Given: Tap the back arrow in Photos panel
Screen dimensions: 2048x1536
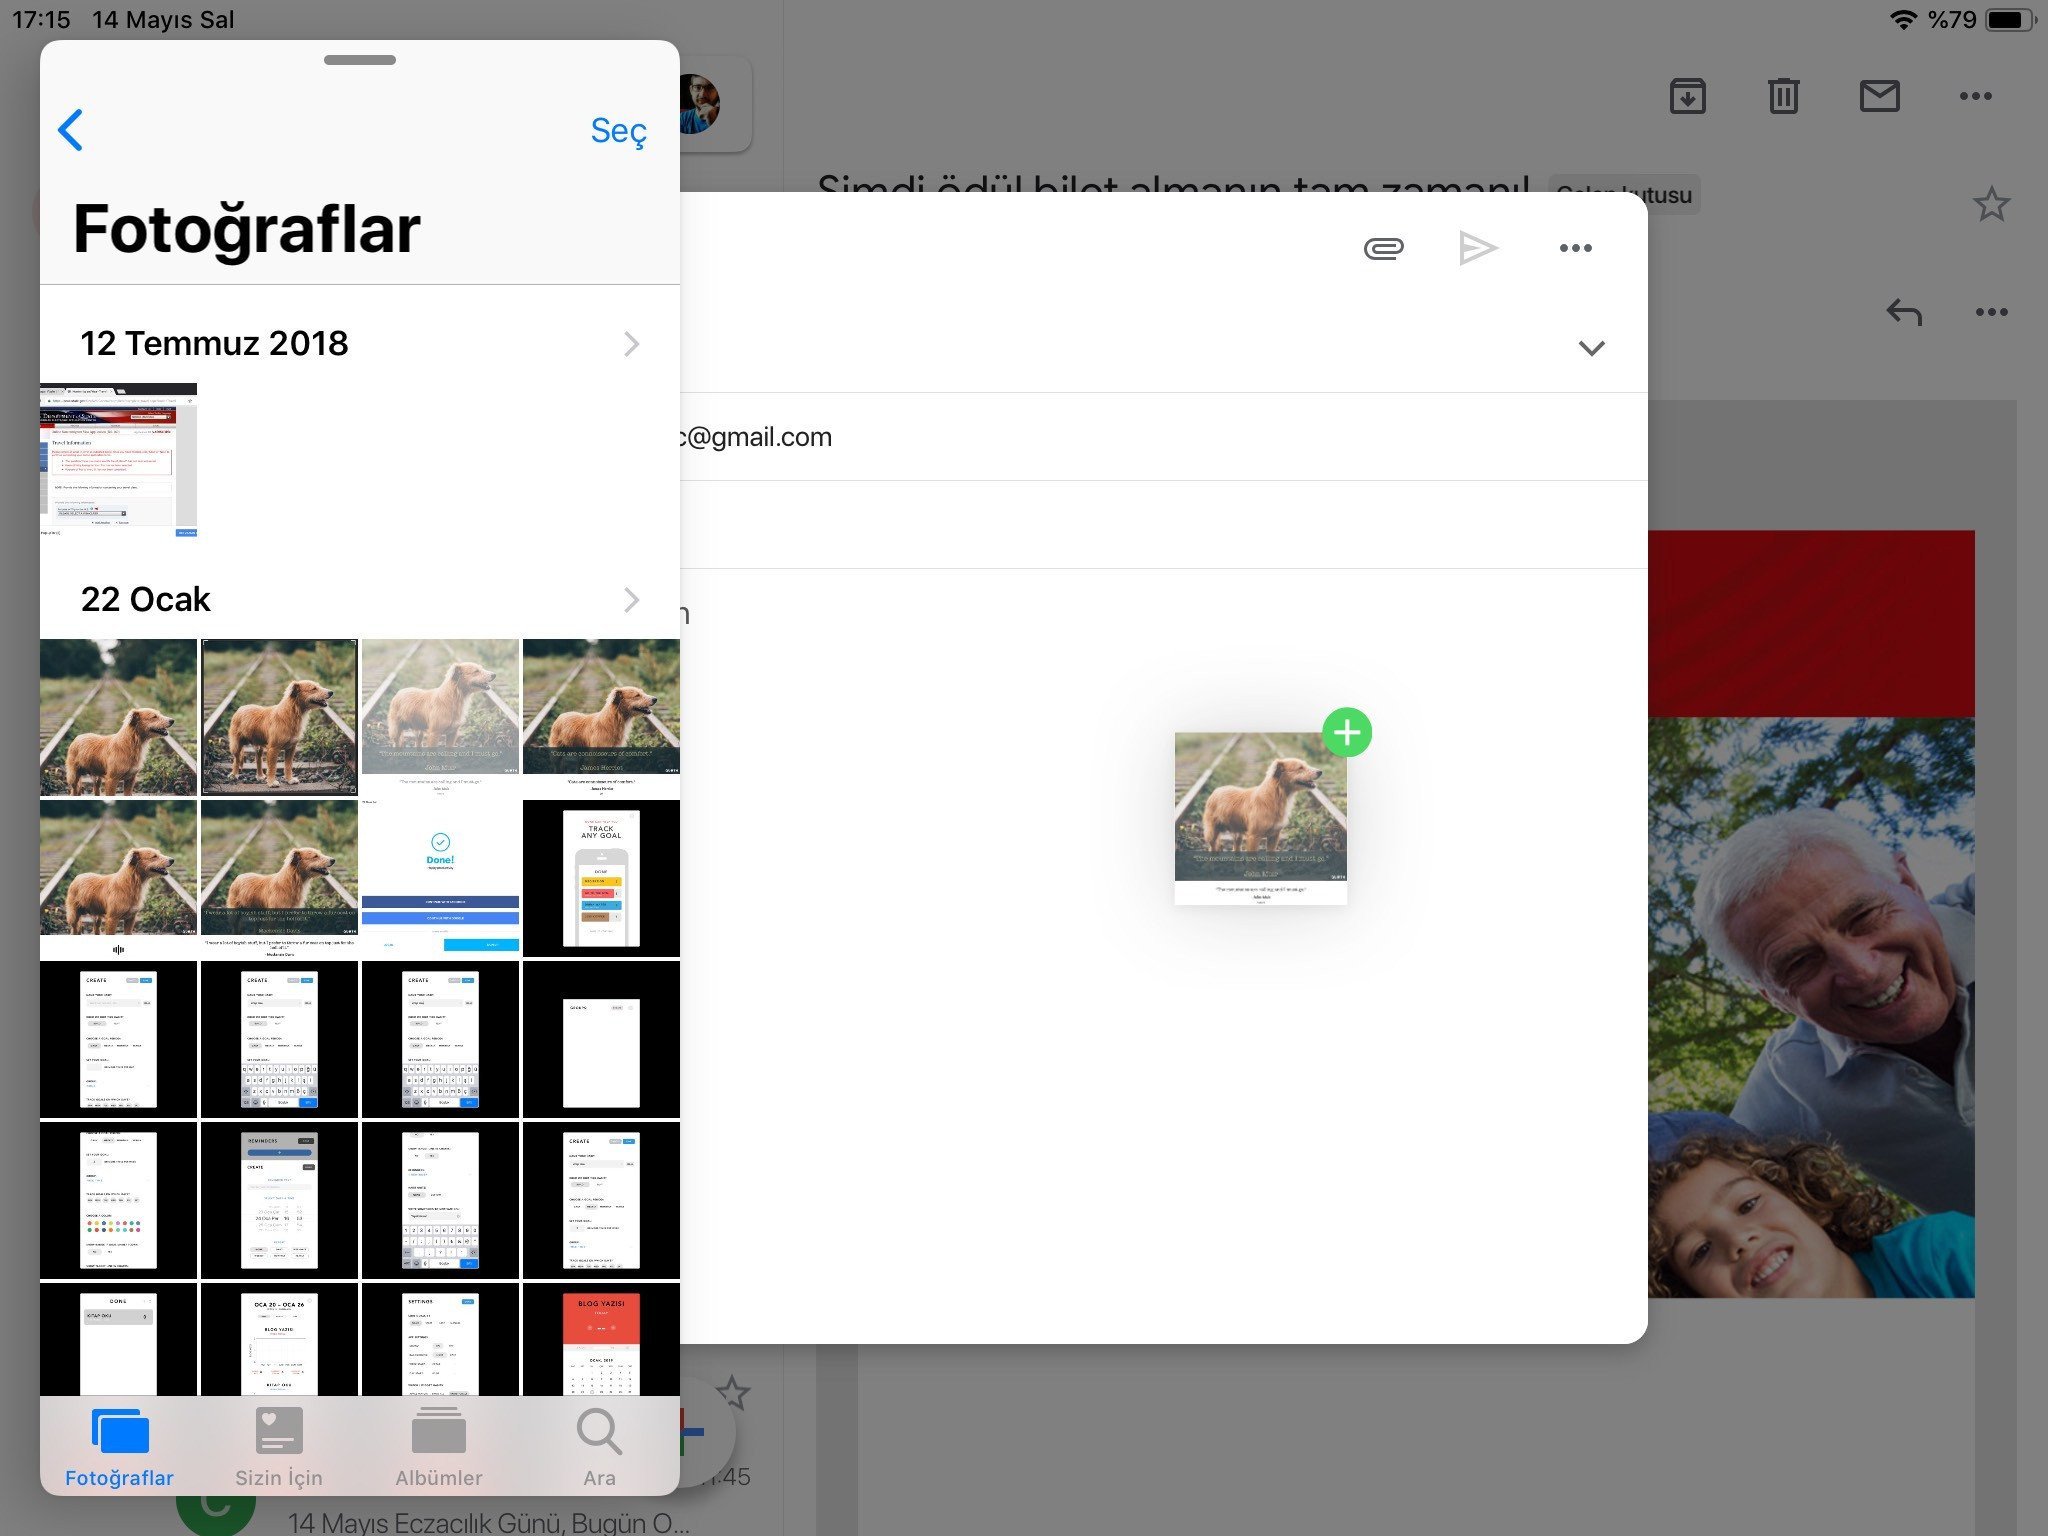Looking at the screenshot, I should (x=71, y=130).
